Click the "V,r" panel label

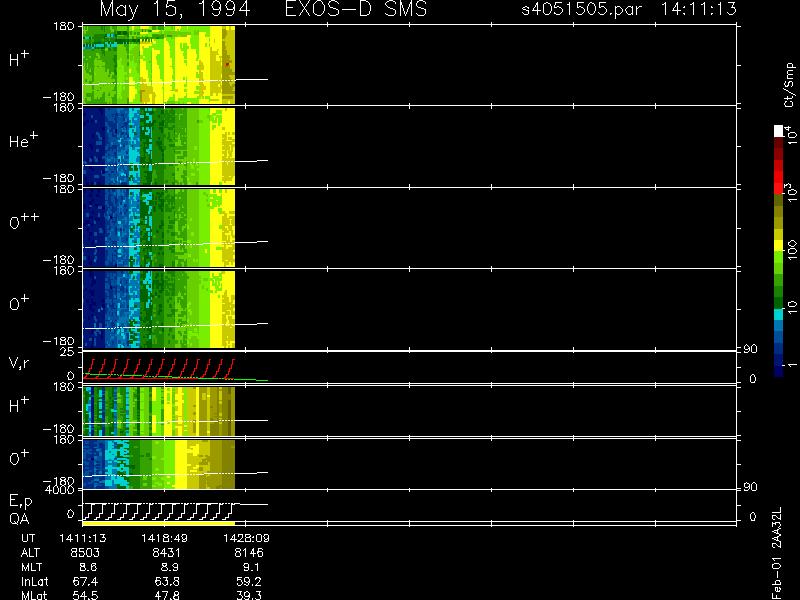click(x=19, y=363)
